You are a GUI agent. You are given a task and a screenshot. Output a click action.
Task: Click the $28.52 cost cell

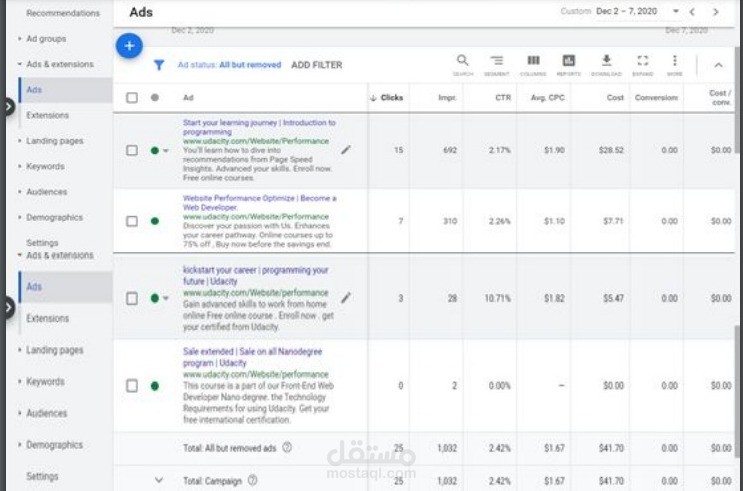point(611,150)
